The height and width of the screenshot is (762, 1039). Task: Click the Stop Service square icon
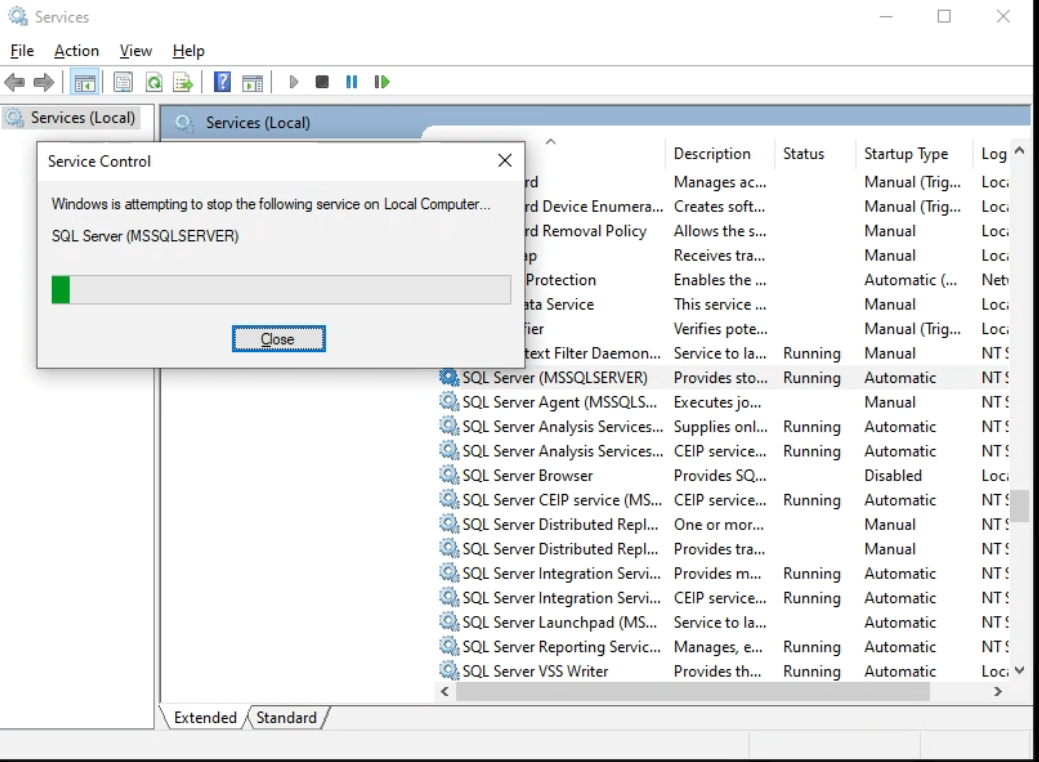pos(322,82)
